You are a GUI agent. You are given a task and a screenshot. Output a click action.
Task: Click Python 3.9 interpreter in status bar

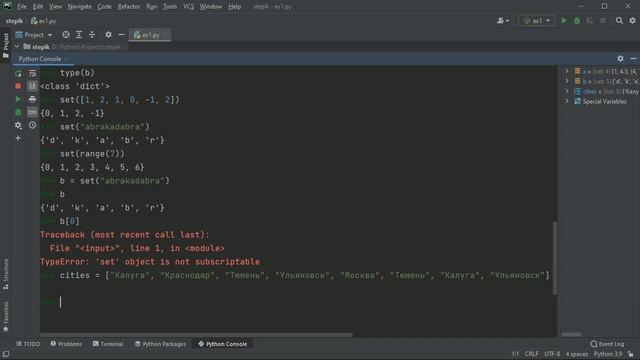(x=608, y=354)
